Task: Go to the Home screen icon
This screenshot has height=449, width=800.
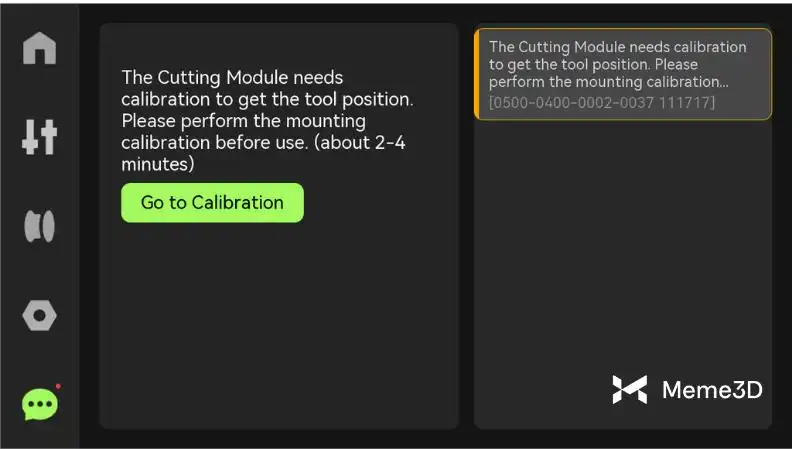Action: pyautogui.click(x=39, y=47)
